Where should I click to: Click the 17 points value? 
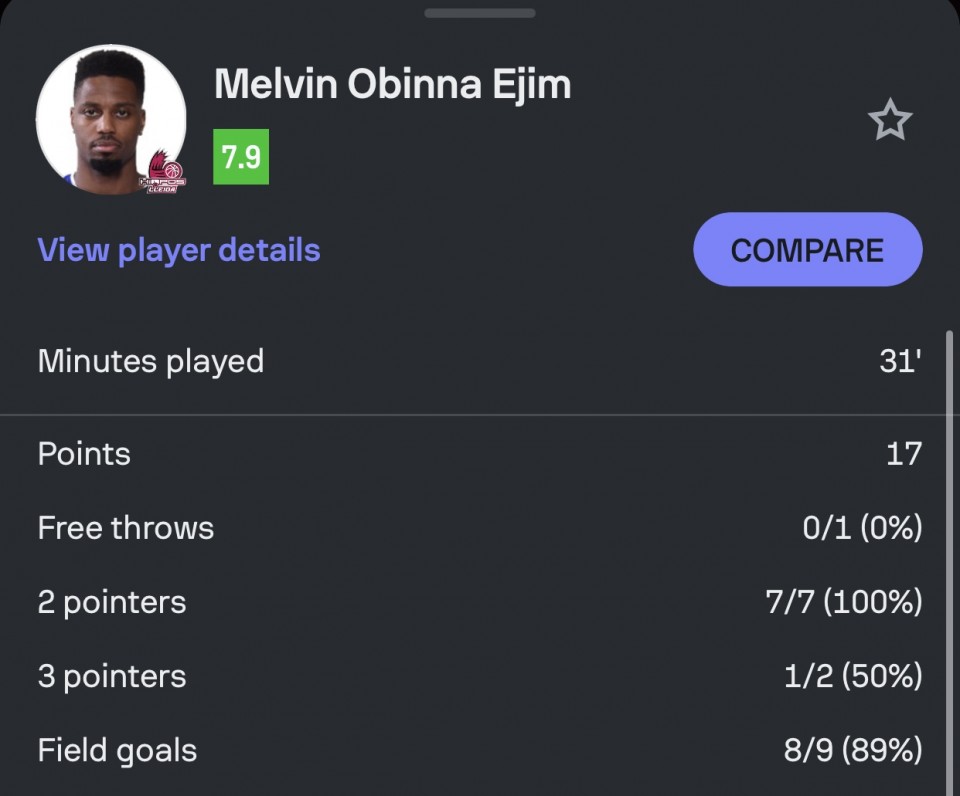903,454
